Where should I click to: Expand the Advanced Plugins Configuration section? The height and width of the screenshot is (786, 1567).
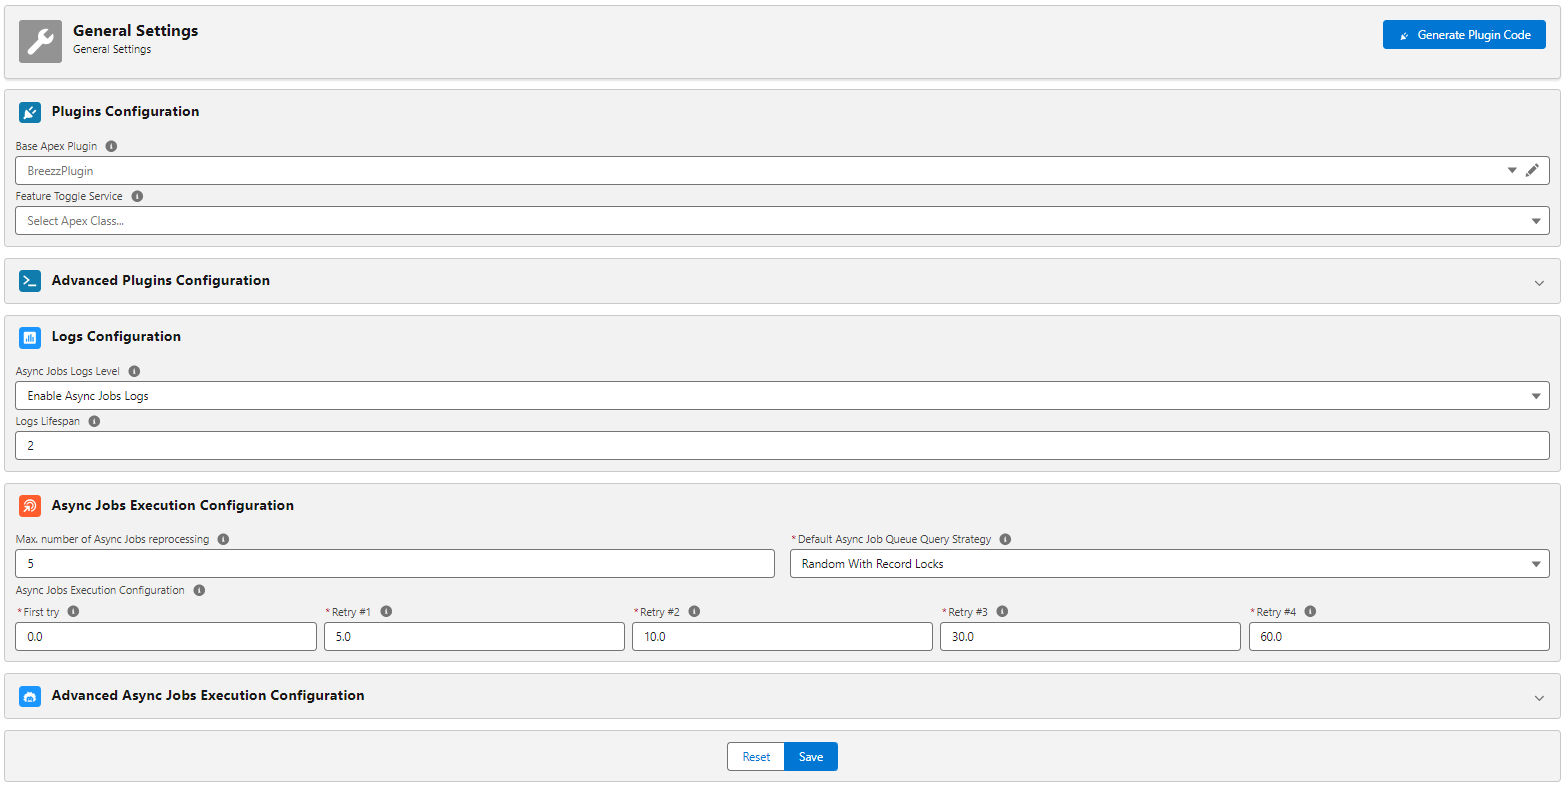coord(1538,283)
